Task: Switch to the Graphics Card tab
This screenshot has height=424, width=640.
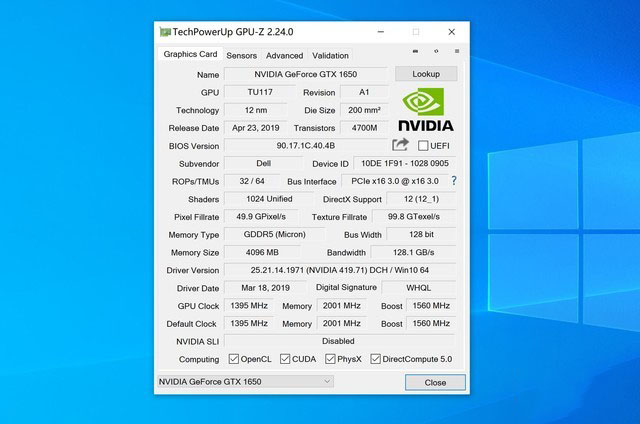Action: click(190, 54)
